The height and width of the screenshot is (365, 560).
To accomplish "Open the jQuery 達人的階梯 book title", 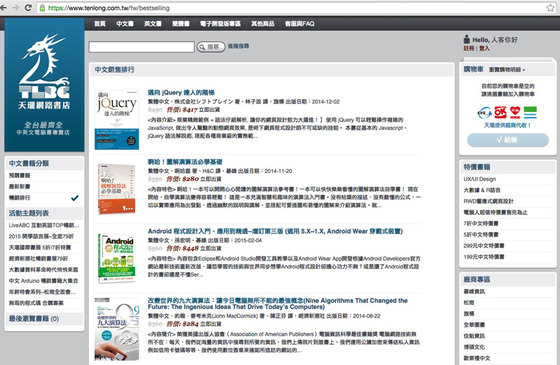I will click(x=181, y=92).
